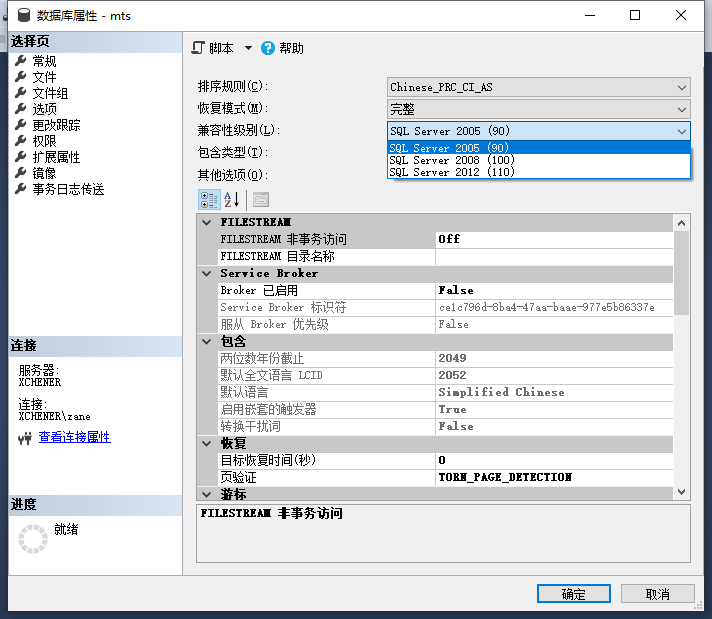Viewport: 712px width, 619px height.
Task: Open the 文件组 page
Action: (50, 93)
